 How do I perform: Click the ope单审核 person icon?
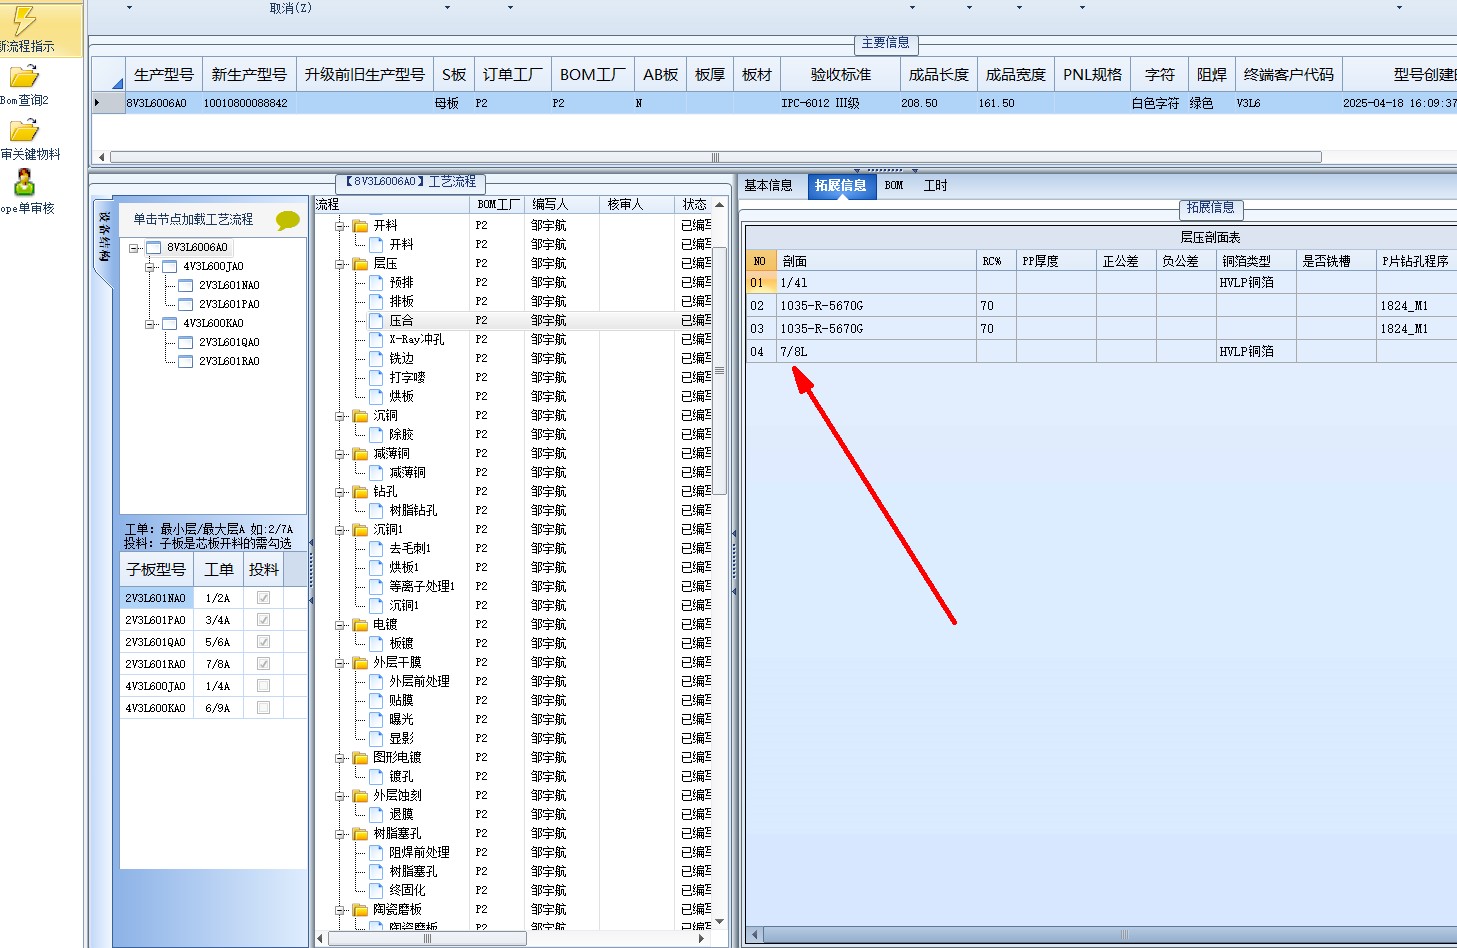click(24, 182)
